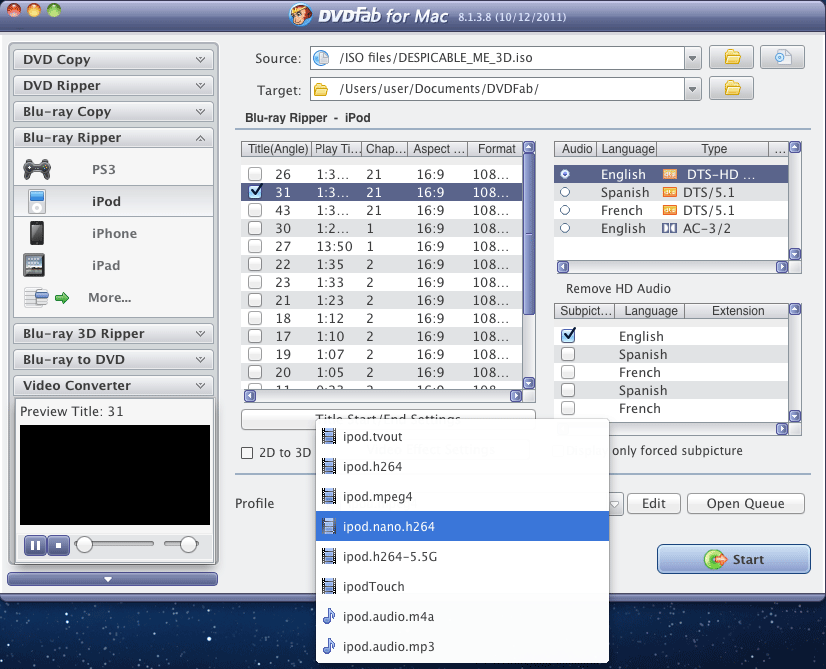Click the DTS-HD icon on English audio
This screenshot has height=669, width=826.
(x=670, y=174)
